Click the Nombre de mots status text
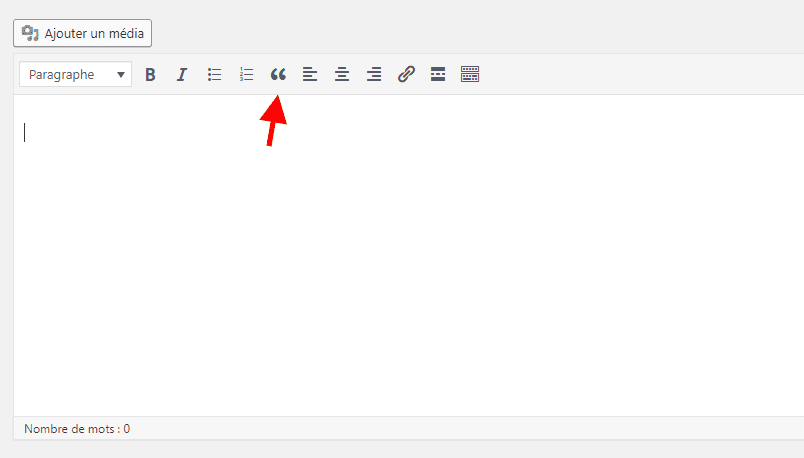The height and width of the screenshot is (458, 804). pyautogui.click(x=77, y=429)
